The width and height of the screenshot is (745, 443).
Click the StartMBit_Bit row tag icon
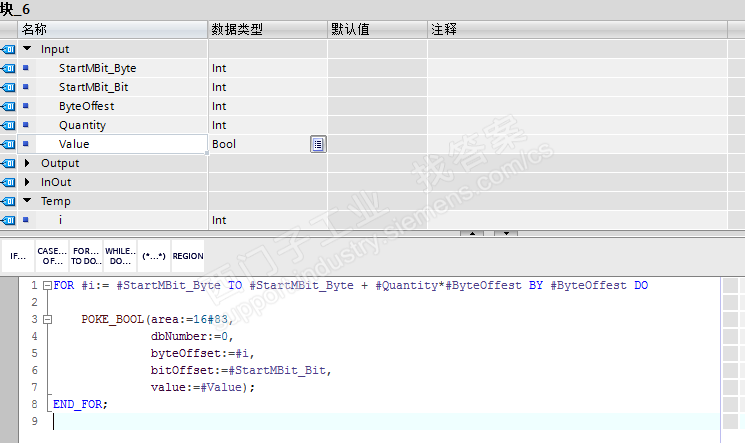[9, 87]
